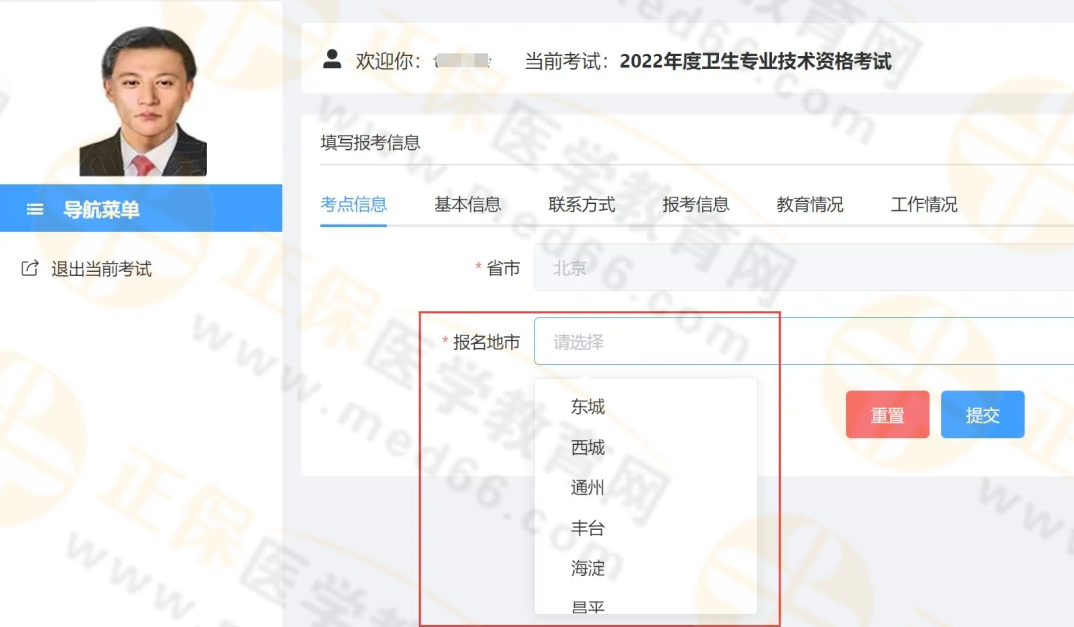Switch to the 基本信息 tab
The width and height of the screenshot is (1074, 627).
(x=465, y=204)
